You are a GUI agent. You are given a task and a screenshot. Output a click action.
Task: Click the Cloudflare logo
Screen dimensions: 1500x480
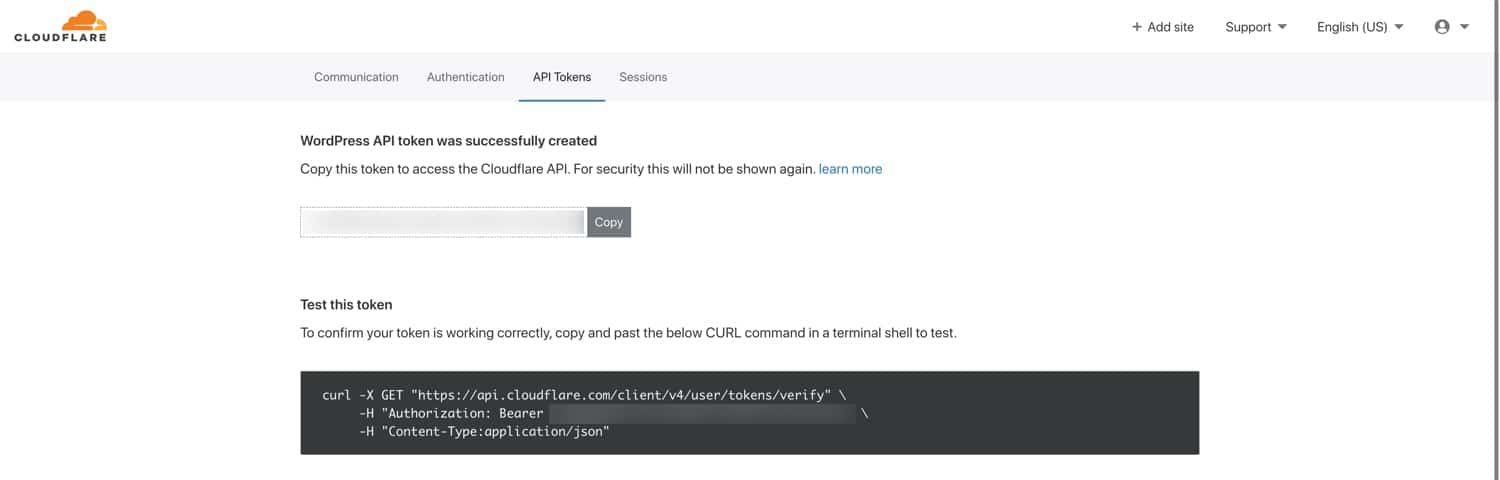pos(60,26)
